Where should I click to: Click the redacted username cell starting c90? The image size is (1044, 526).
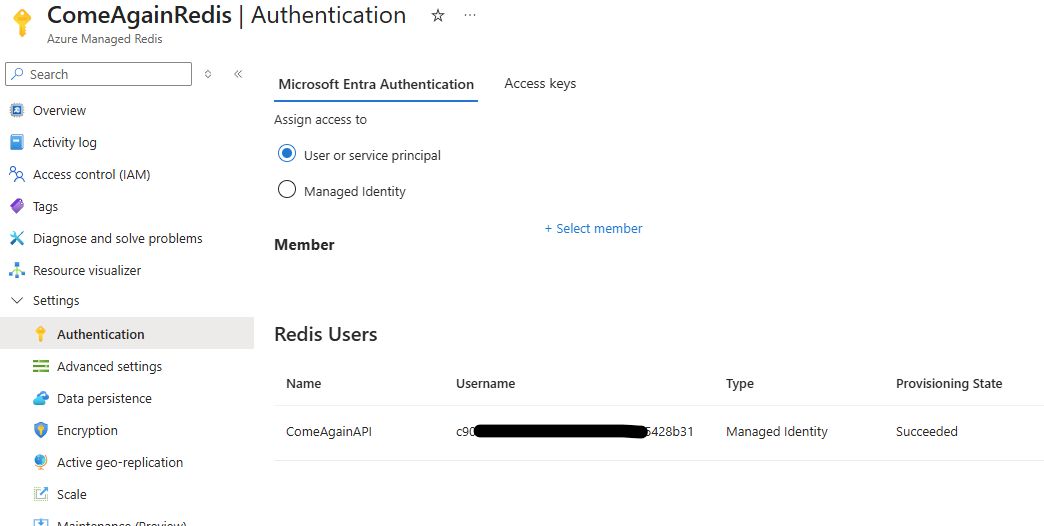[575, 431]
